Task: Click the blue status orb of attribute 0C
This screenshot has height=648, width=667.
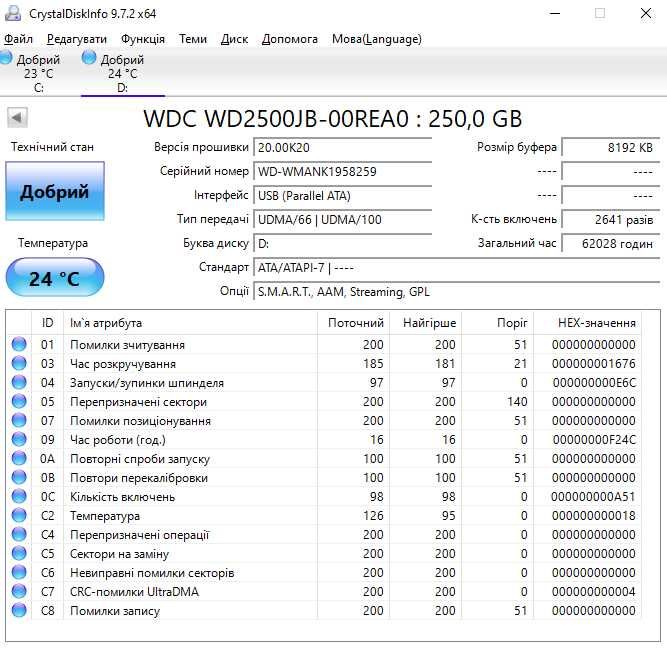Action: tap(19, 496)
